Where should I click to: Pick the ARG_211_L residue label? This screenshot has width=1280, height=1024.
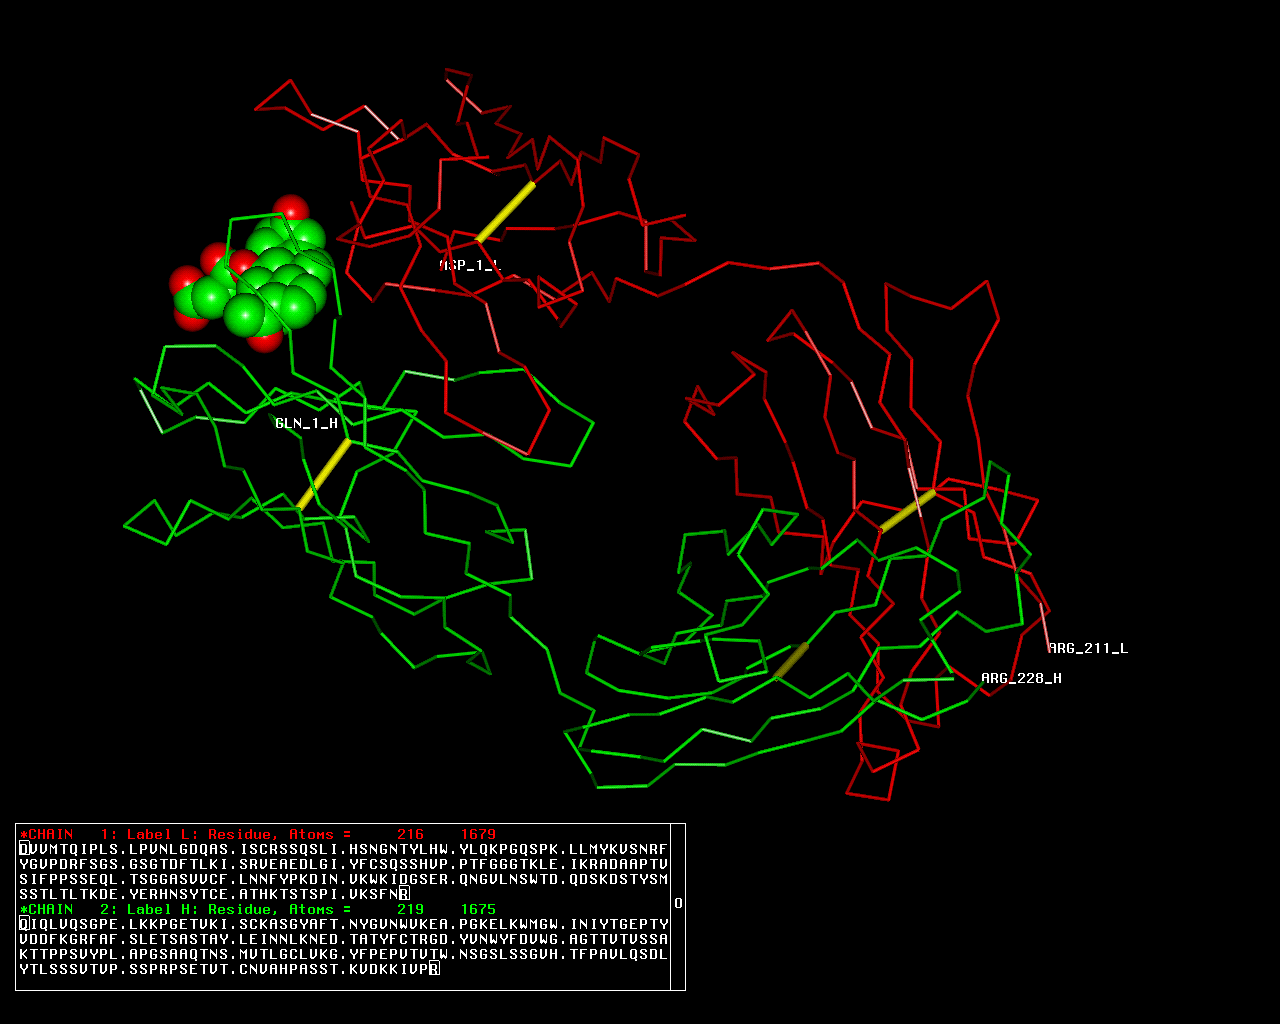coord(1088,648)
